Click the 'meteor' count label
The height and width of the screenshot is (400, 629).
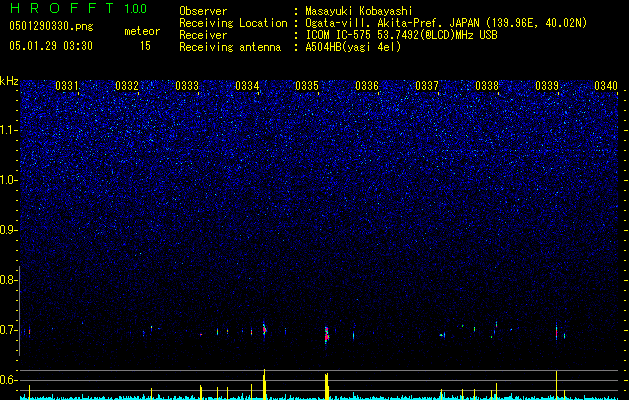(x=142, y=31)
